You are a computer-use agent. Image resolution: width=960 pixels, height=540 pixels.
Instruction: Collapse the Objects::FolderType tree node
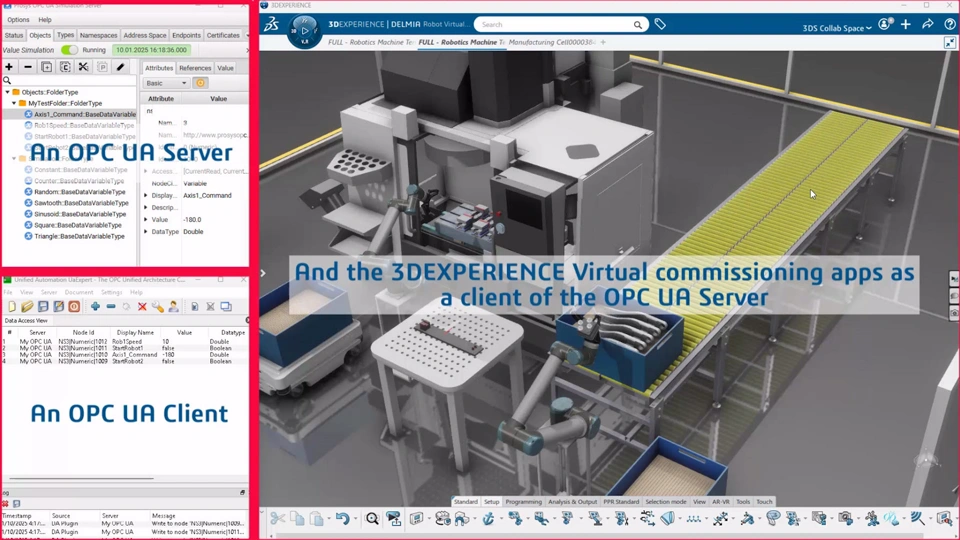point(7,92)
